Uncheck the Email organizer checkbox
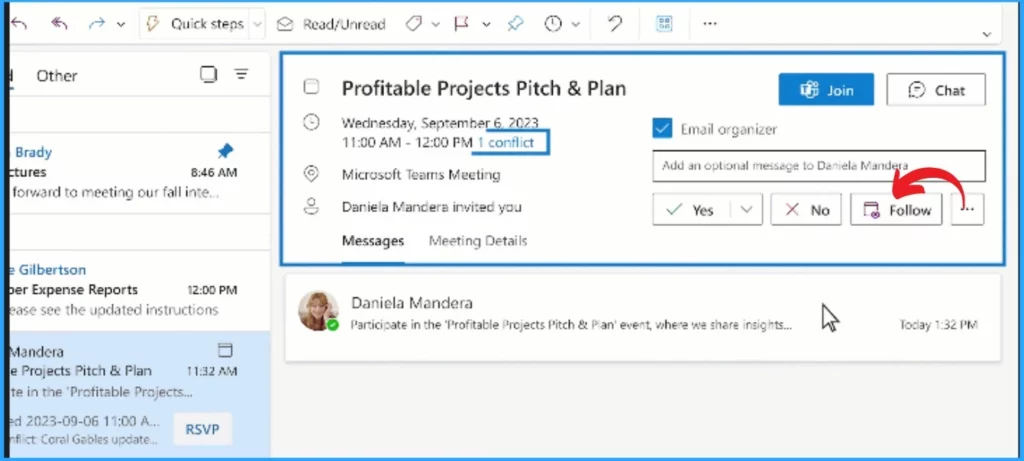This screenshot has height=461, width=1024. tap(662, 129)
